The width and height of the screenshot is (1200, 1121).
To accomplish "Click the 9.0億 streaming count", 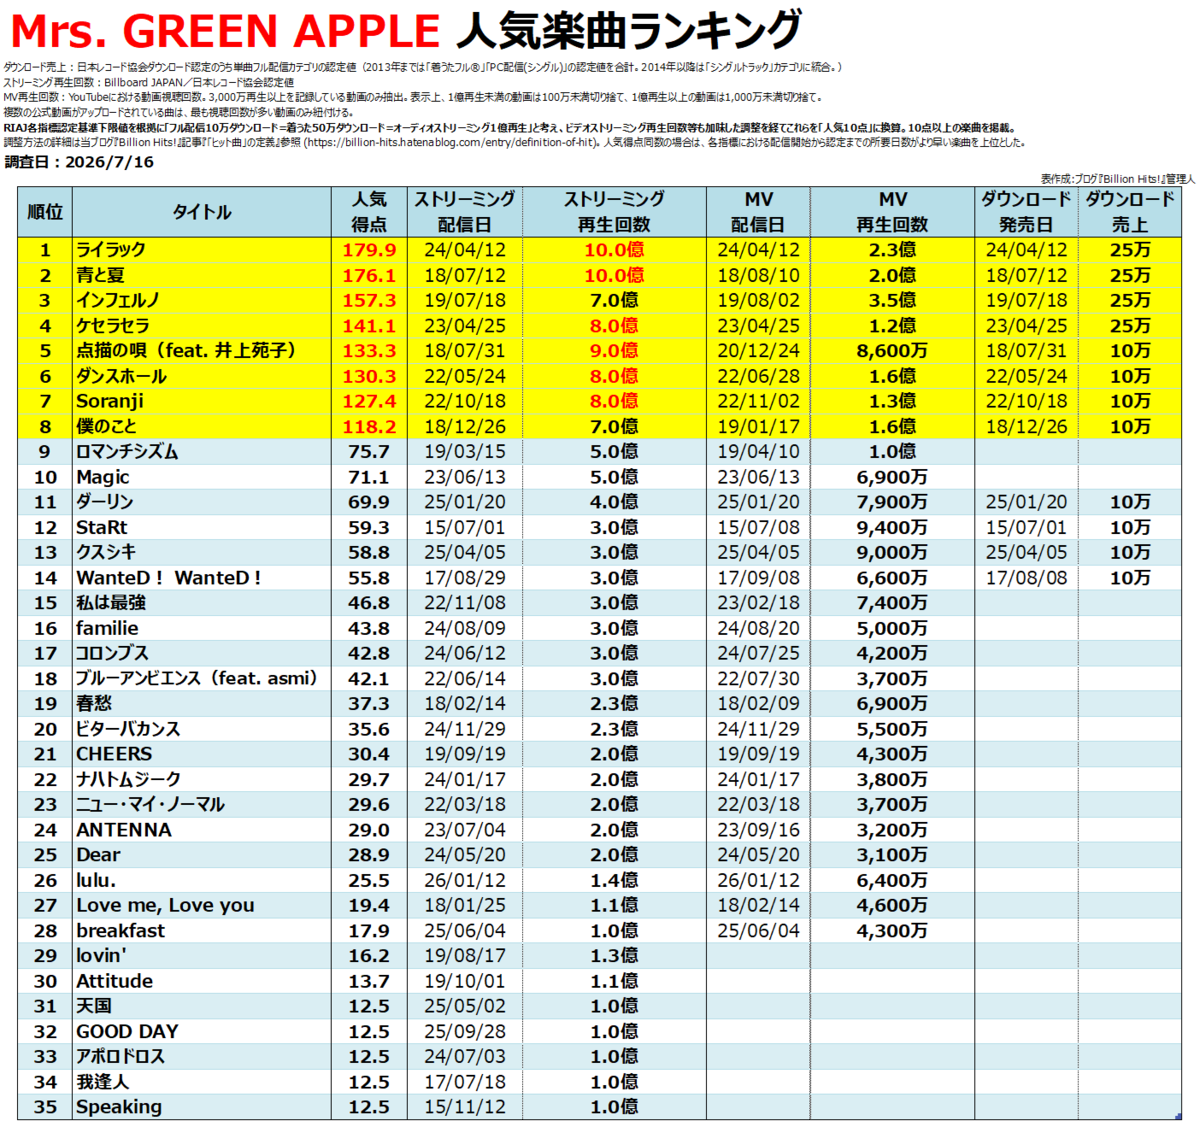I will pyautogui.click(x=614, y=351).
